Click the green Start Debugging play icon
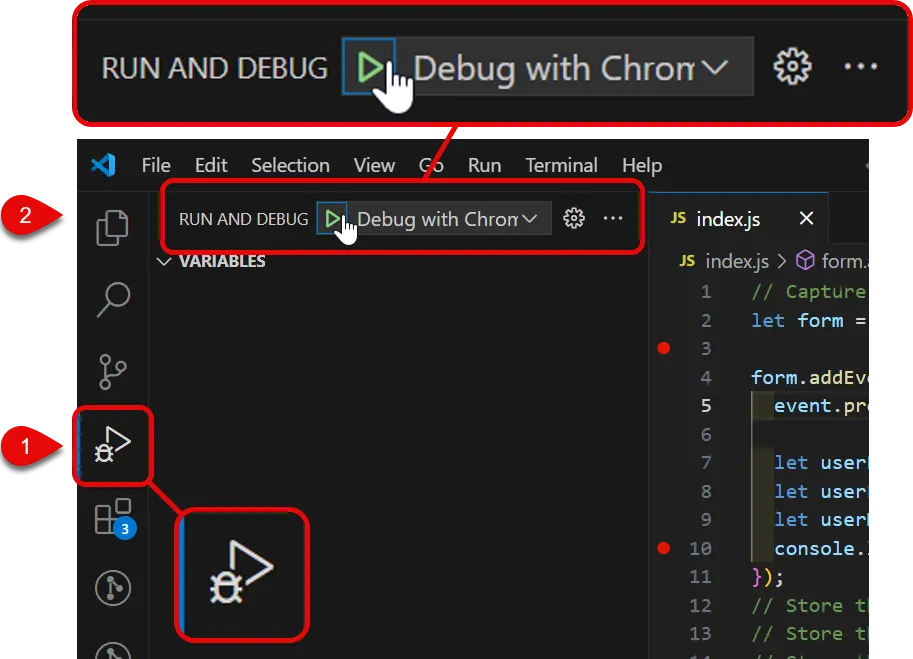Image resolution: width=913 pixels, height=659 pixels. point(332,218)
